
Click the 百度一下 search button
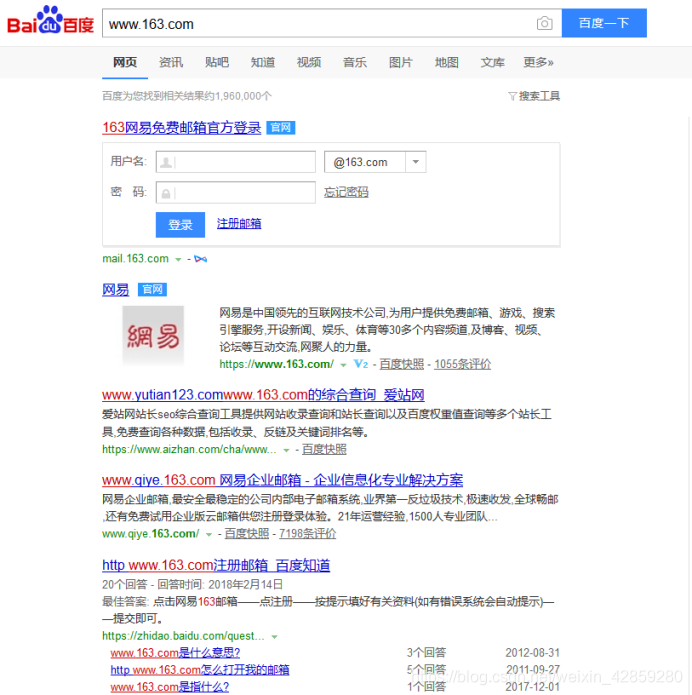604,23
